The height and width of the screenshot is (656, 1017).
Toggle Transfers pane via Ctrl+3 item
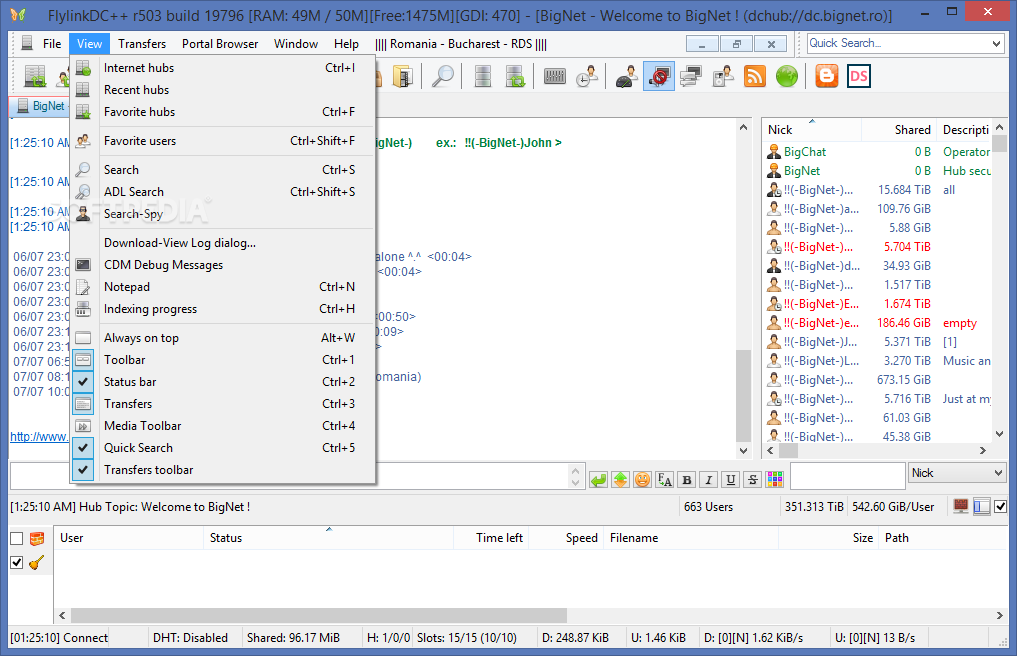(x=223, y=404)
